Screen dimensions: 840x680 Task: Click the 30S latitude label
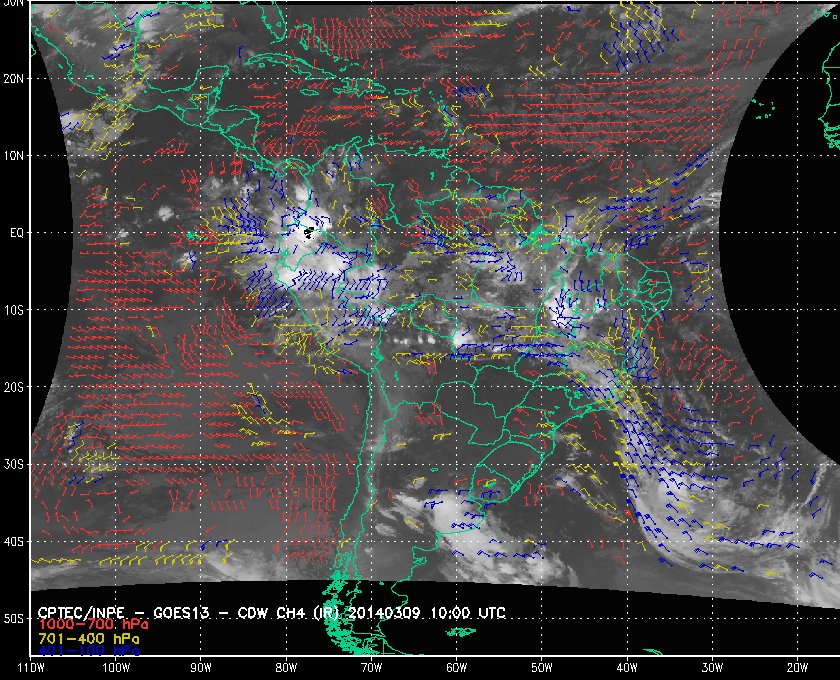[x=13, y=464]
